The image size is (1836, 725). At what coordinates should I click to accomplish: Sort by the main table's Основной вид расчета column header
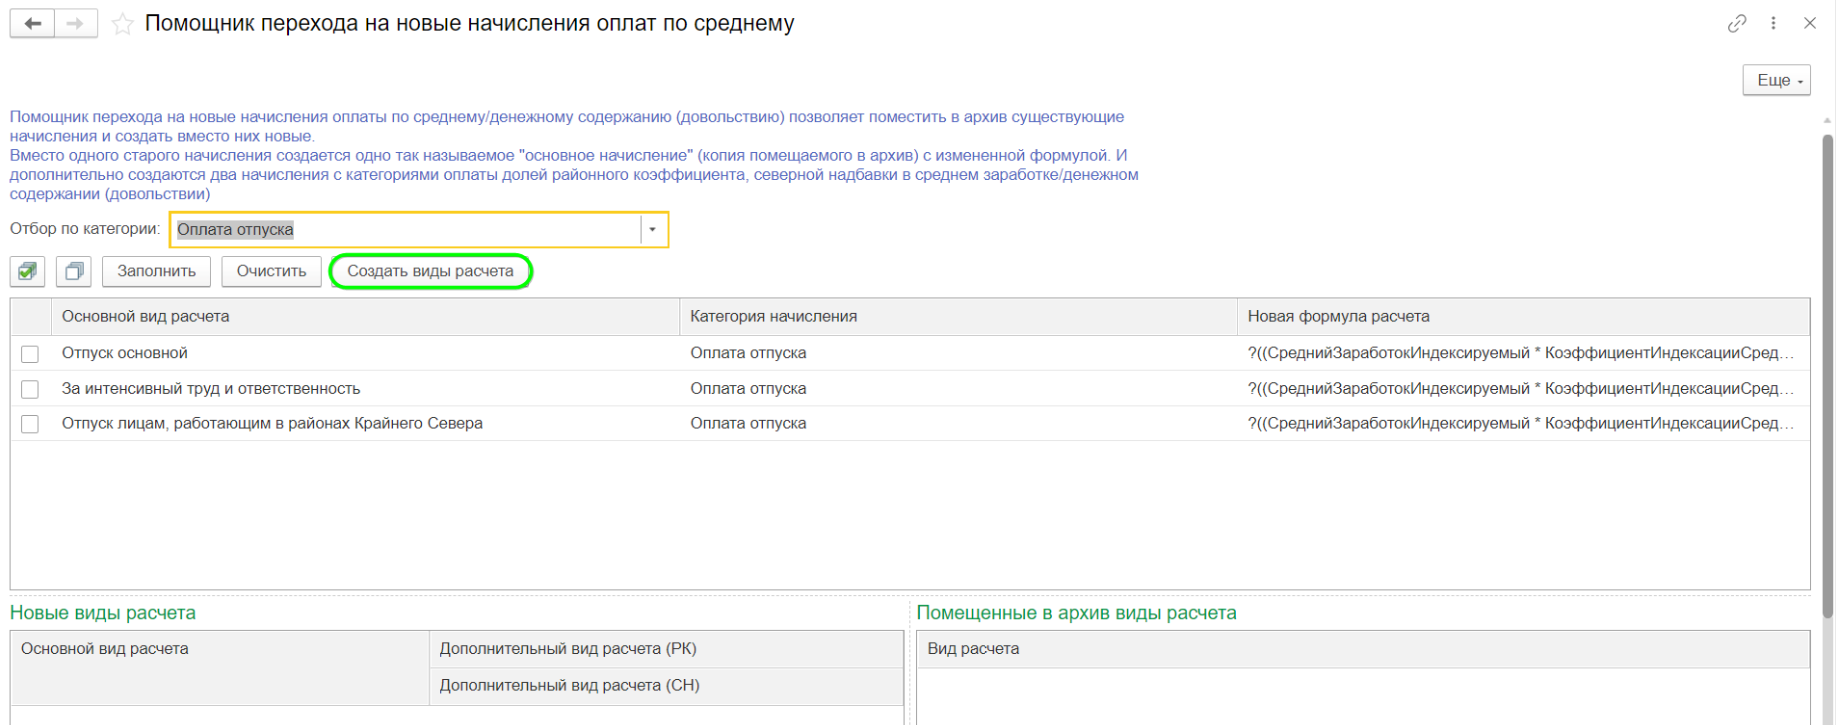pos(365,316)
